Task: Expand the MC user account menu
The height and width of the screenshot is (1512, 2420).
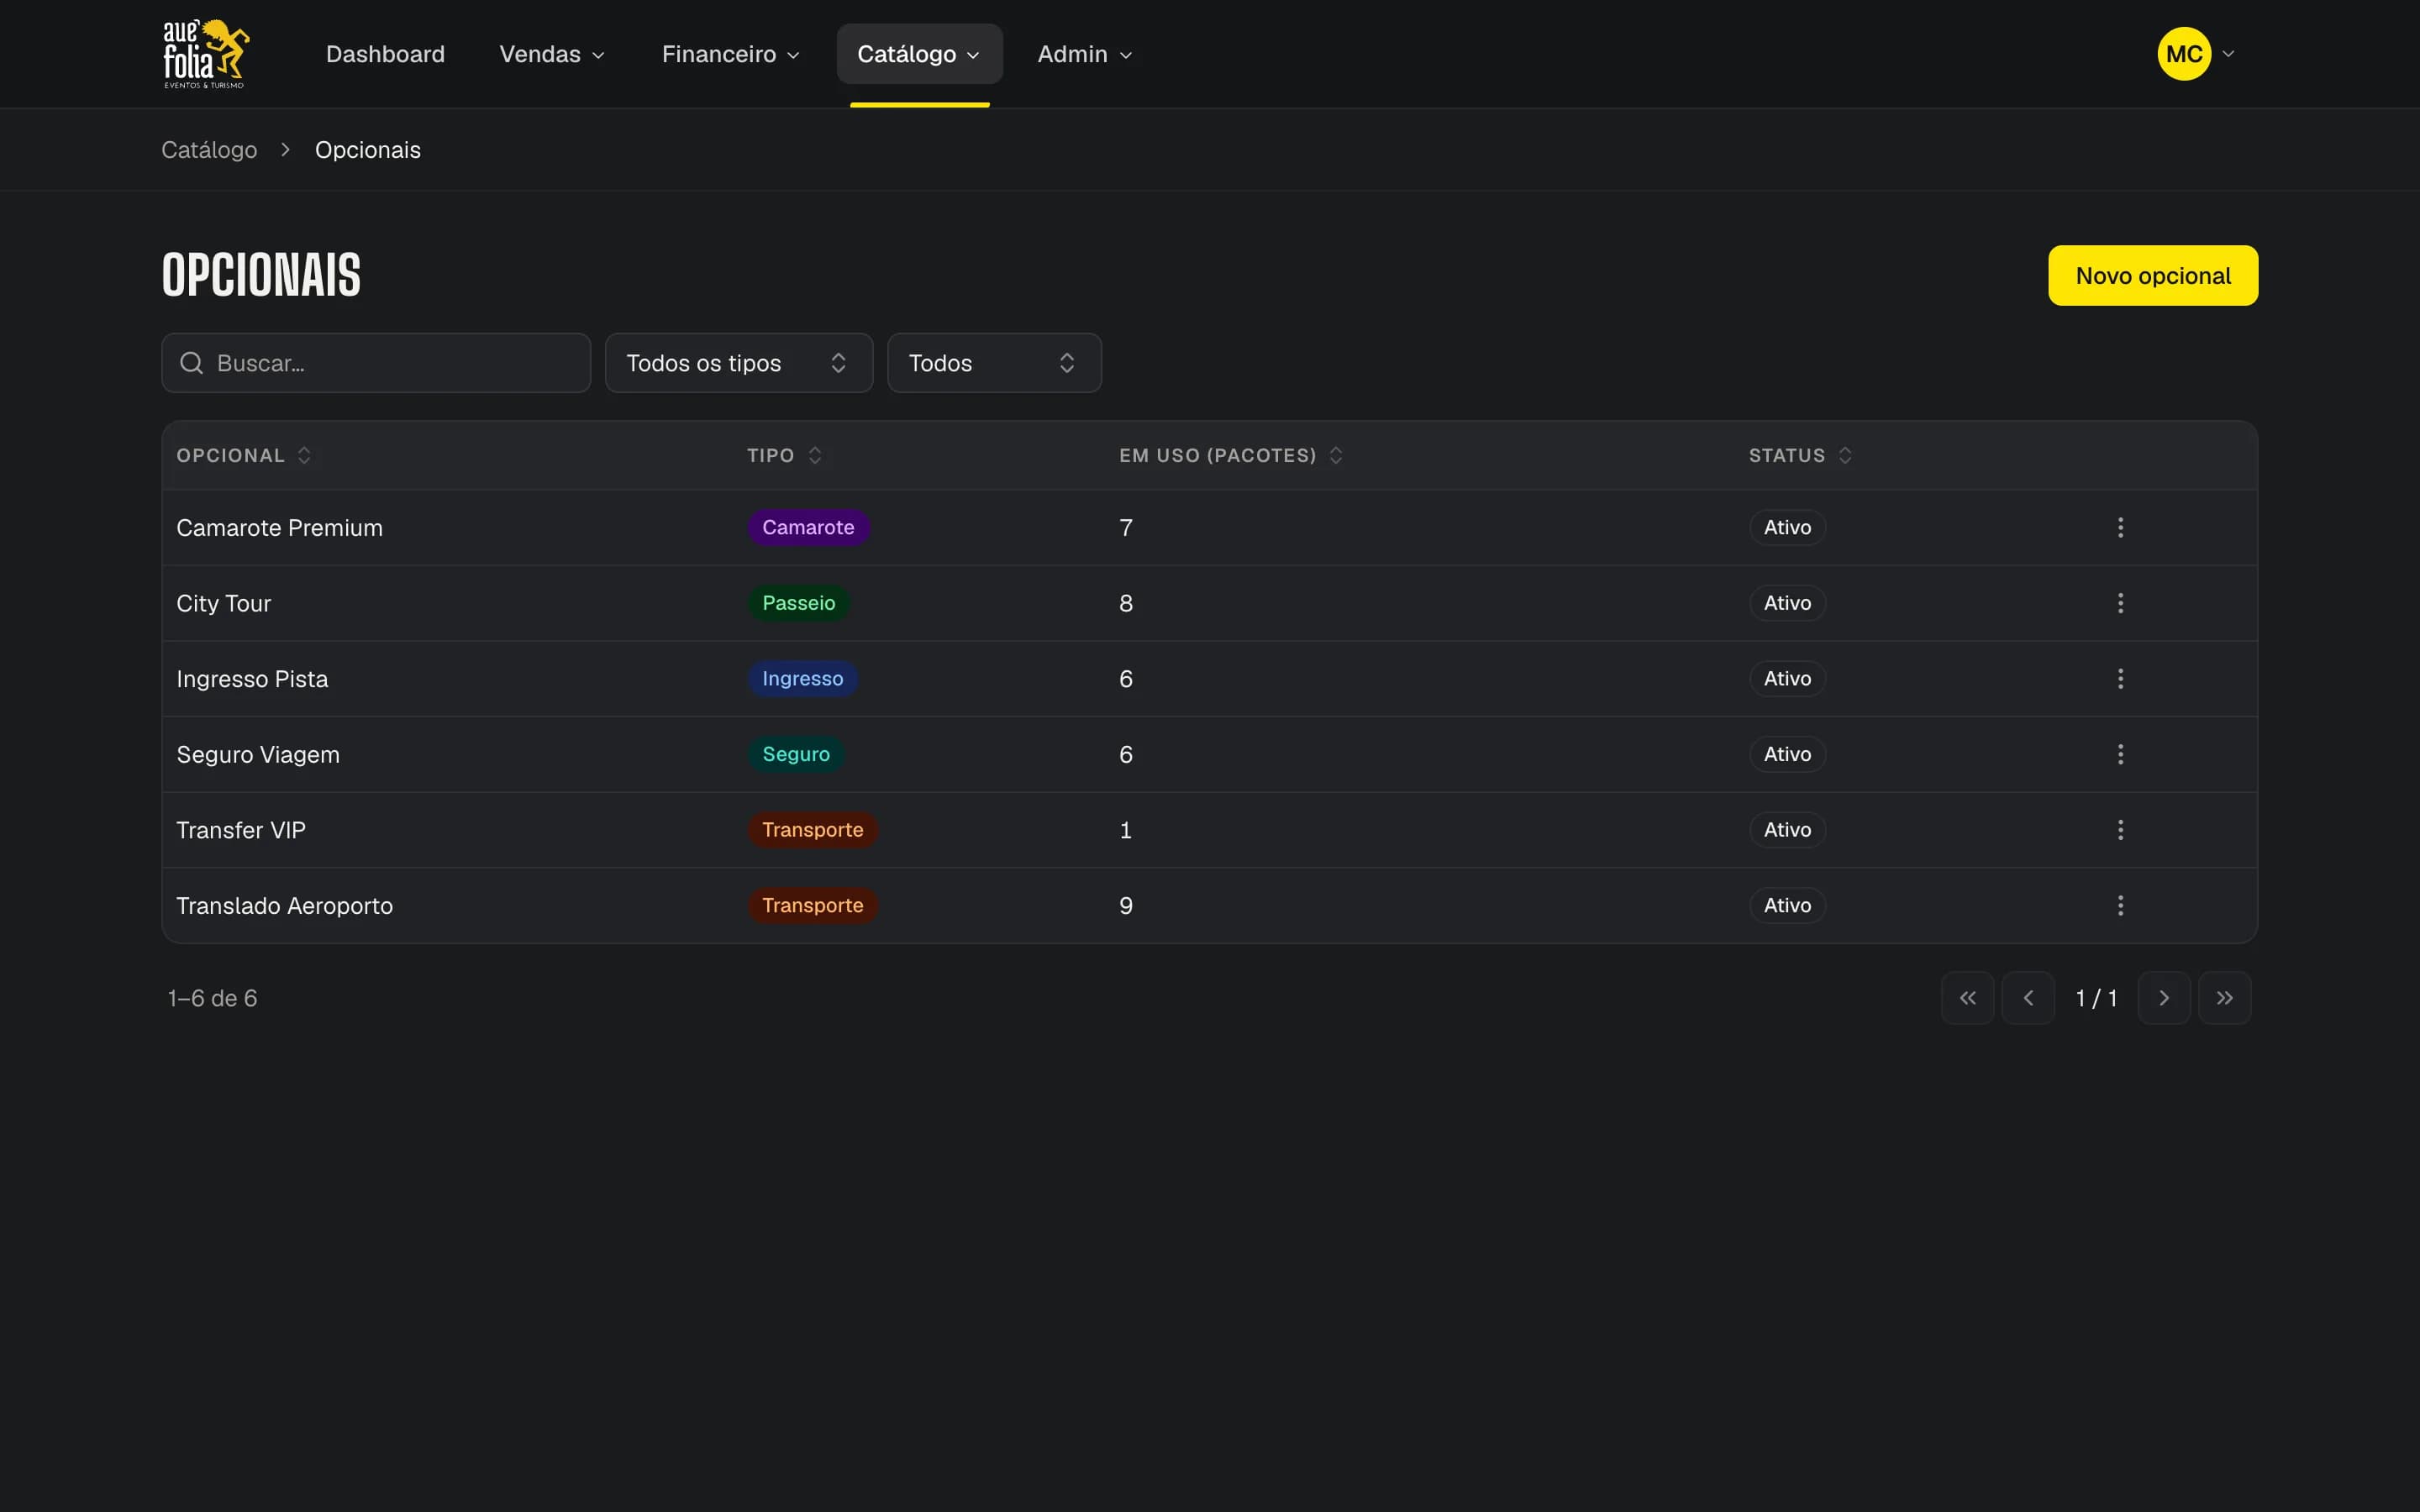Action: point(2196,54)
